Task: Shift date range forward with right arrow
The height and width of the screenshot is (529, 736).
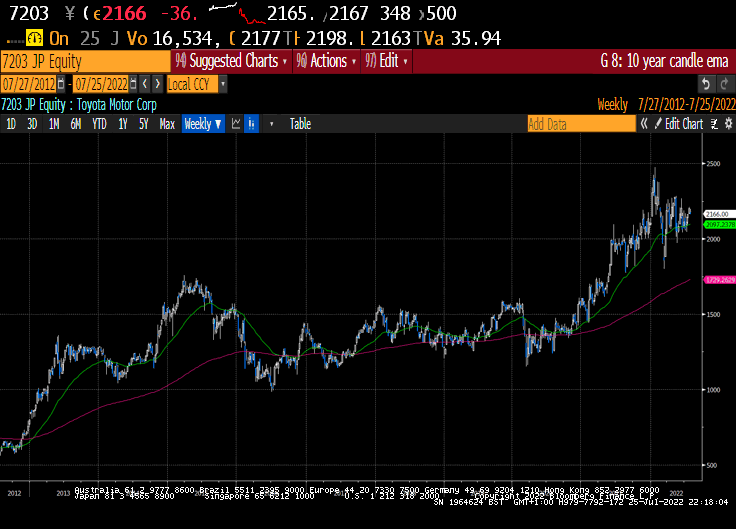Action: pos(158,84)
